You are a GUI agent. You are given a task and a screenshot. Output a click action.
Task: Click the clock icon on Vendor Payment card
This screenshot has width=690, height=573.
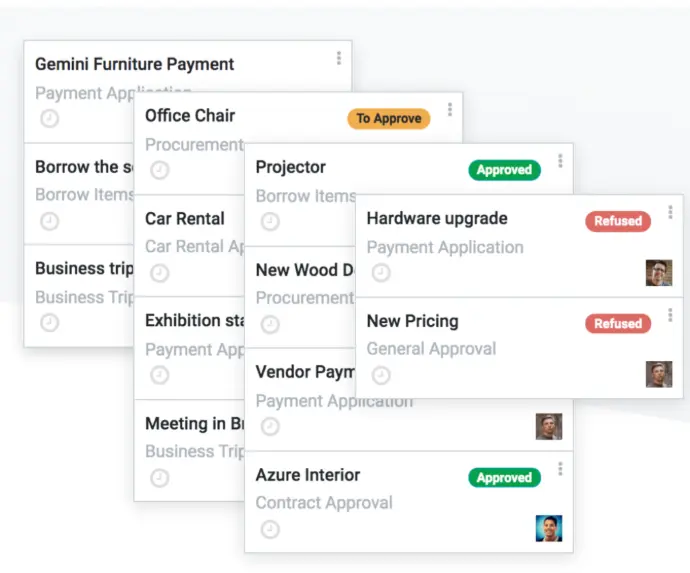(270, 426)
